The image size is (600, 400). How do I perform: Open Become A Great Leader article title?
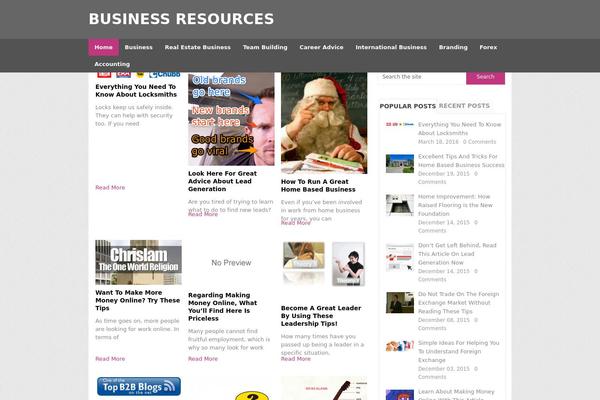coord(321,316)
